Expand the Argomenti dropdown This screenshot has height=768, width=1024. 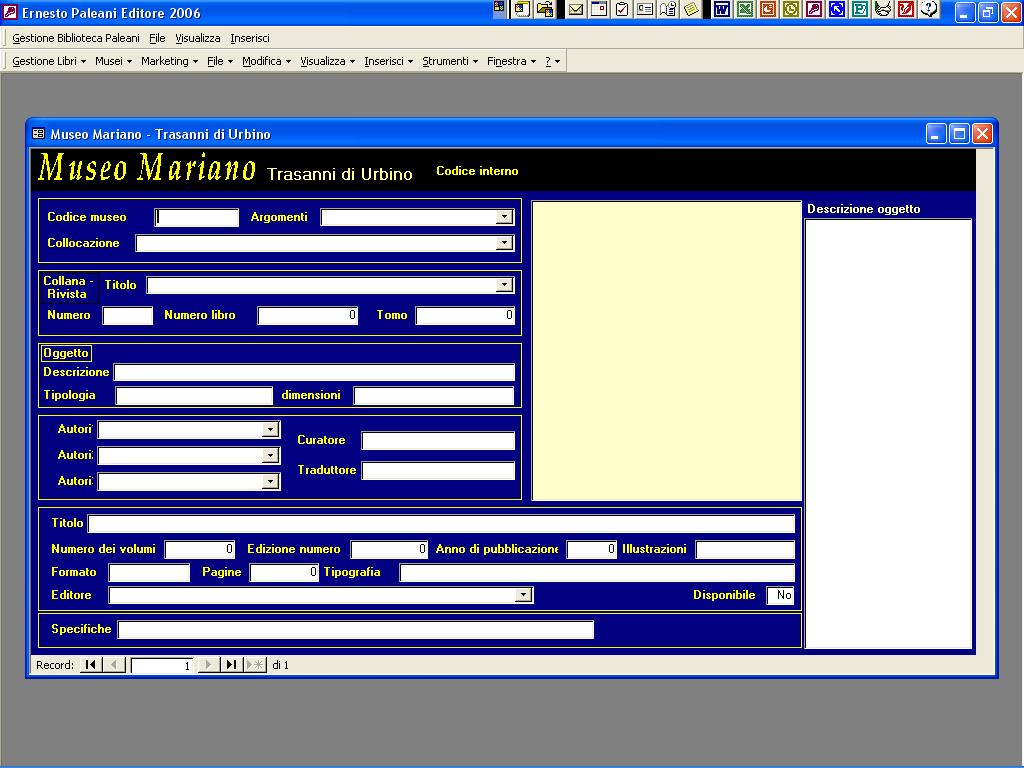504,217
